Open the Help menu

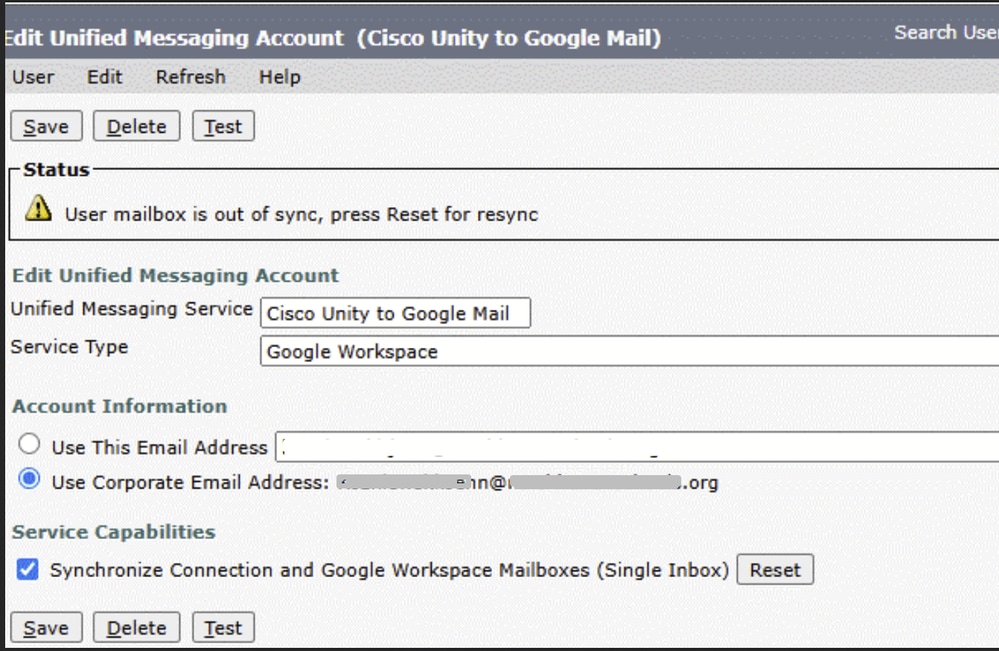click(280, 77)
